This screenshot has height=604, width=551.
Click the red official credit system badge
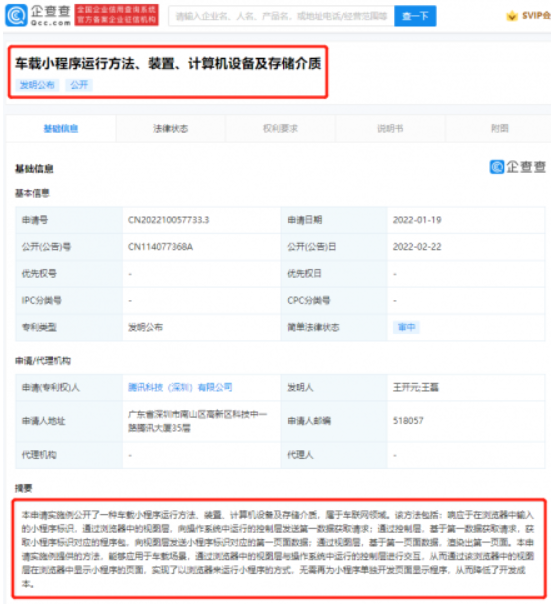tap(116, 15)
